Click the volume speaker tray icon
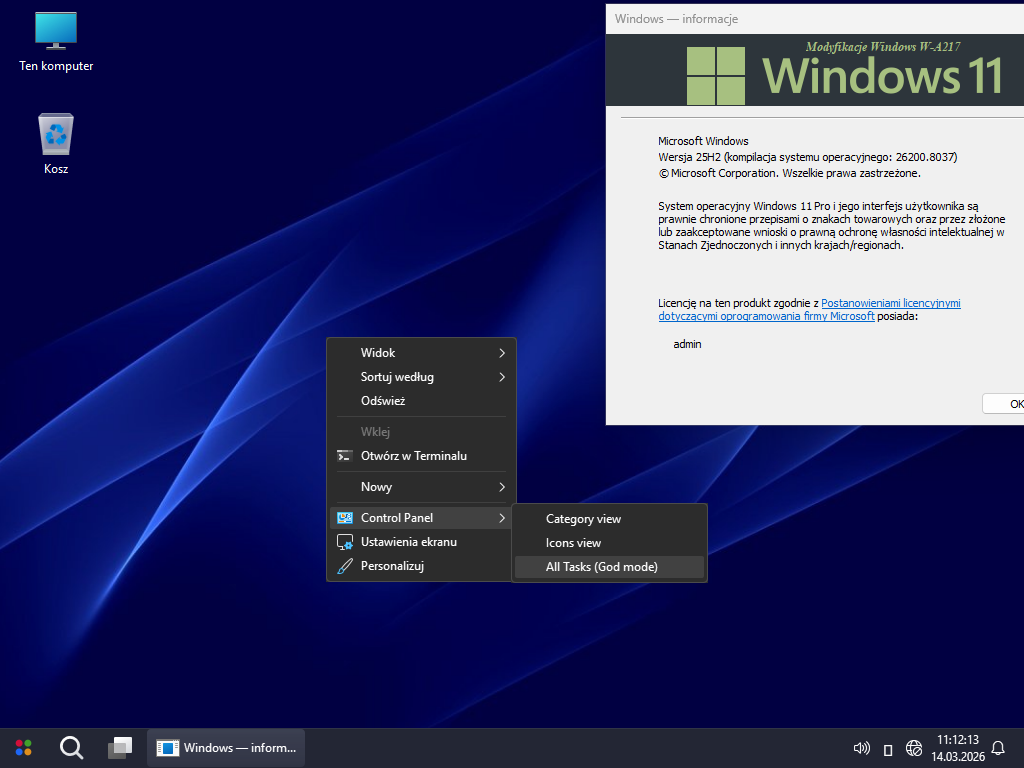This screenshot has height=768, width=1024. (860, 748)
